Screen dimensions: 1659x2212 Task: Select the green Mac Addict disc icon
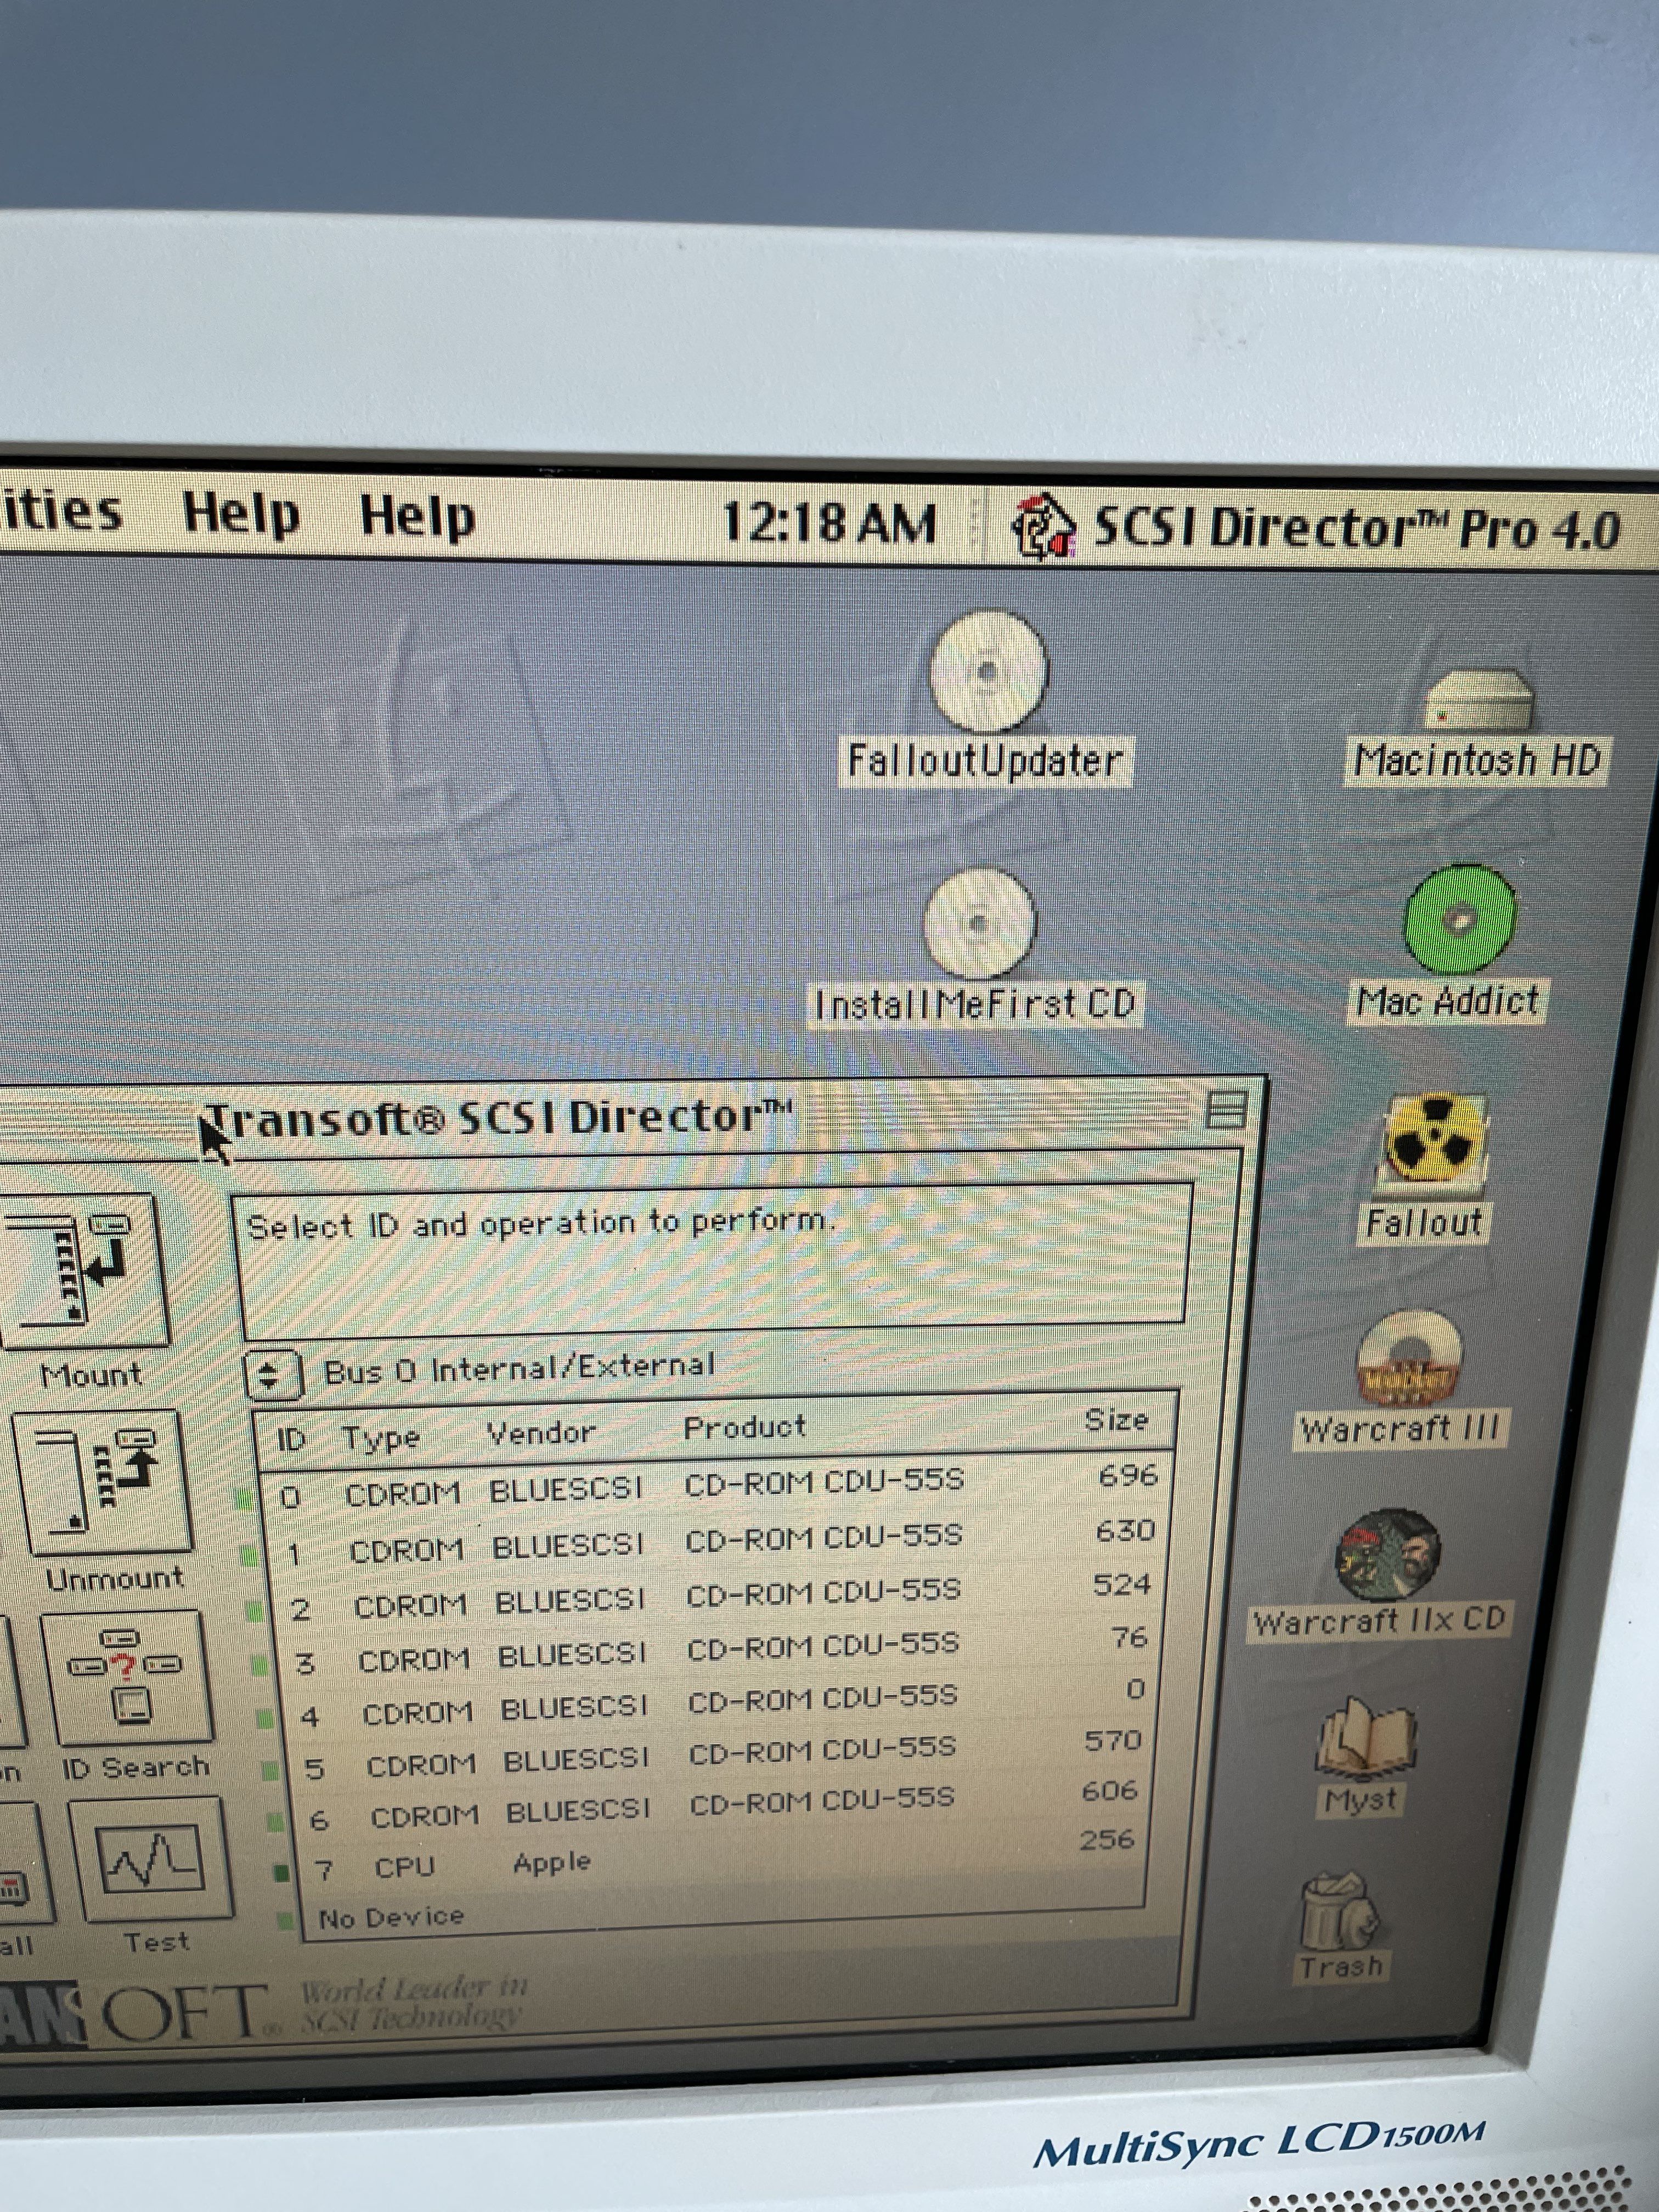(1460, 920)
